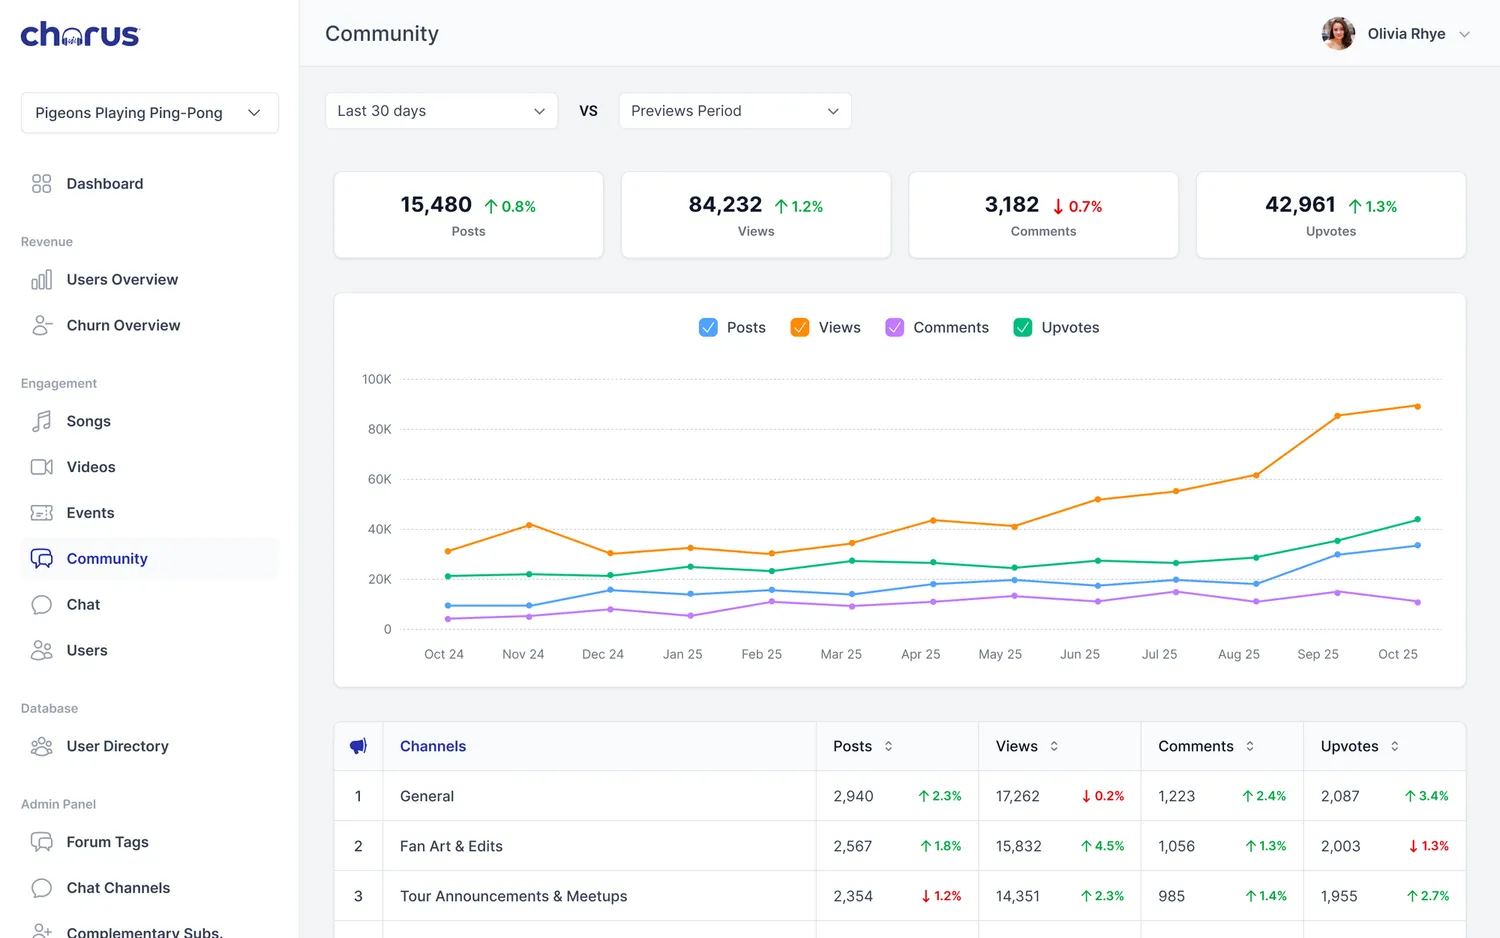Open the Last 30 days dropdown
This screenshot has width=1500, height=938.
442,111
